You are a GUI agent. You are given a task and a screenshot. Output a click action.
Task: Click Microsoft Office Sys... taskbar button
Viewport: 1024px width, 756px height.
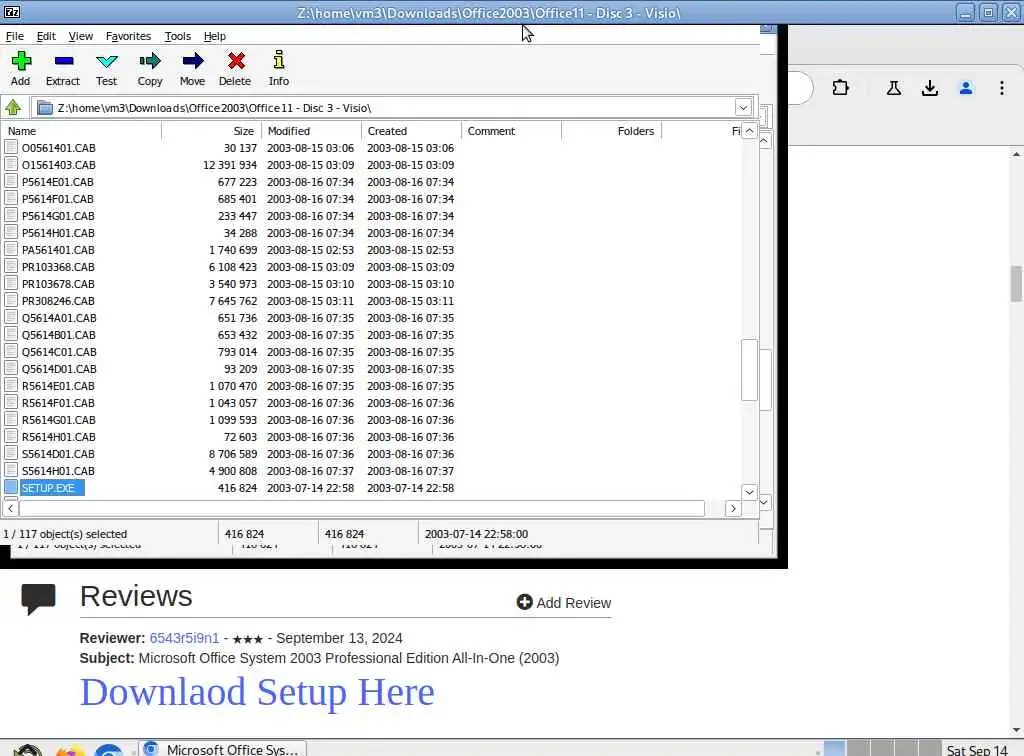coord(223,749)
